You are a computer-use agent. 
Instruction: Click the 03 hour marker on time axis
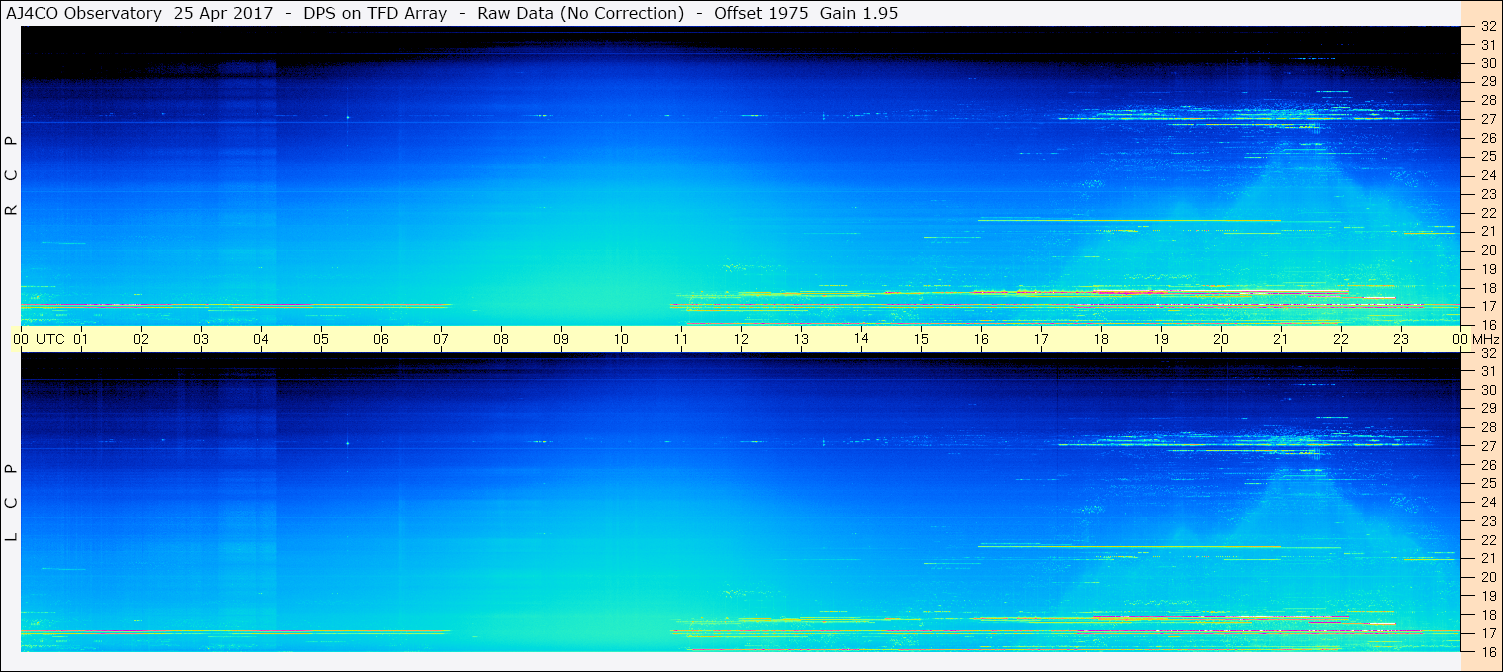click(x=201, y=339)
